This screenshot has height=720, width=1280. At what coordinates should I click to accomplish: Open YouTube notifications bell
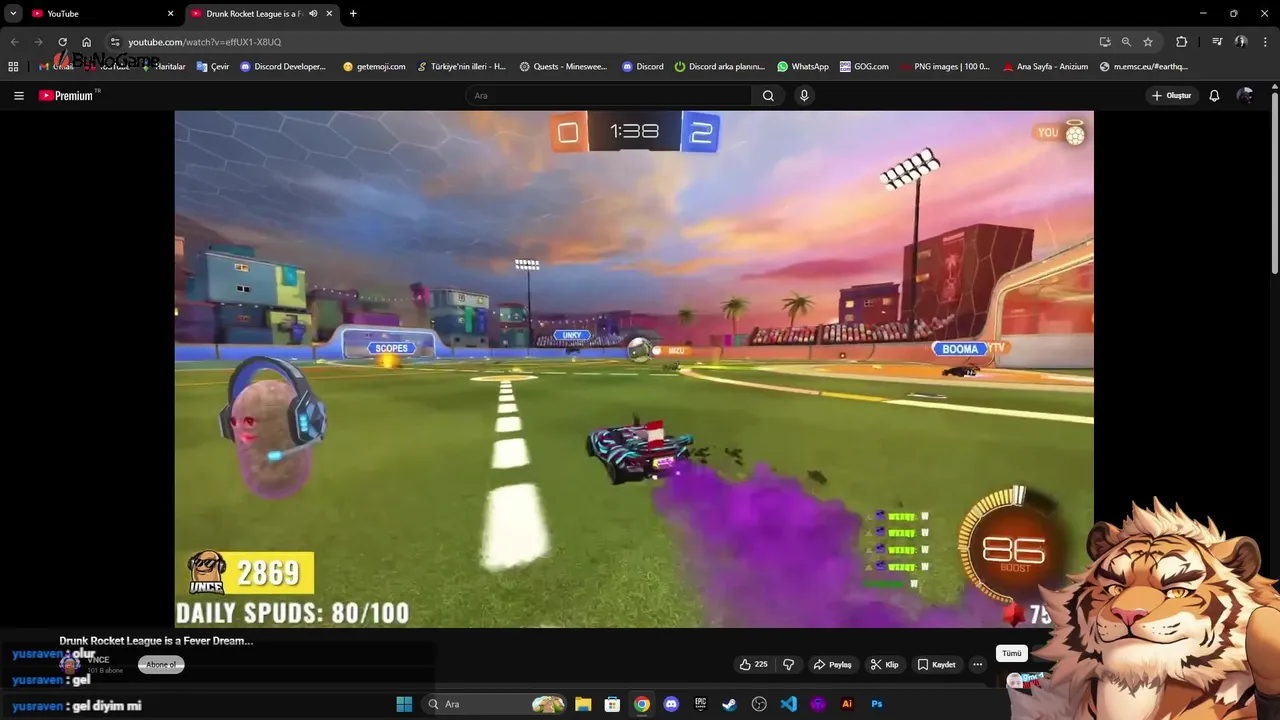tap(1214, 96)
